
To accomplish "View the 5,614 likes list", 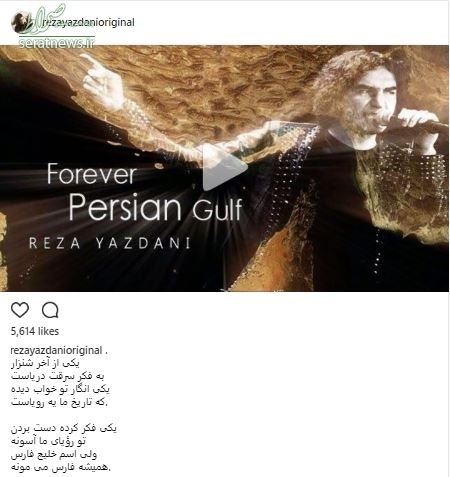I will [x=35, y=331].
